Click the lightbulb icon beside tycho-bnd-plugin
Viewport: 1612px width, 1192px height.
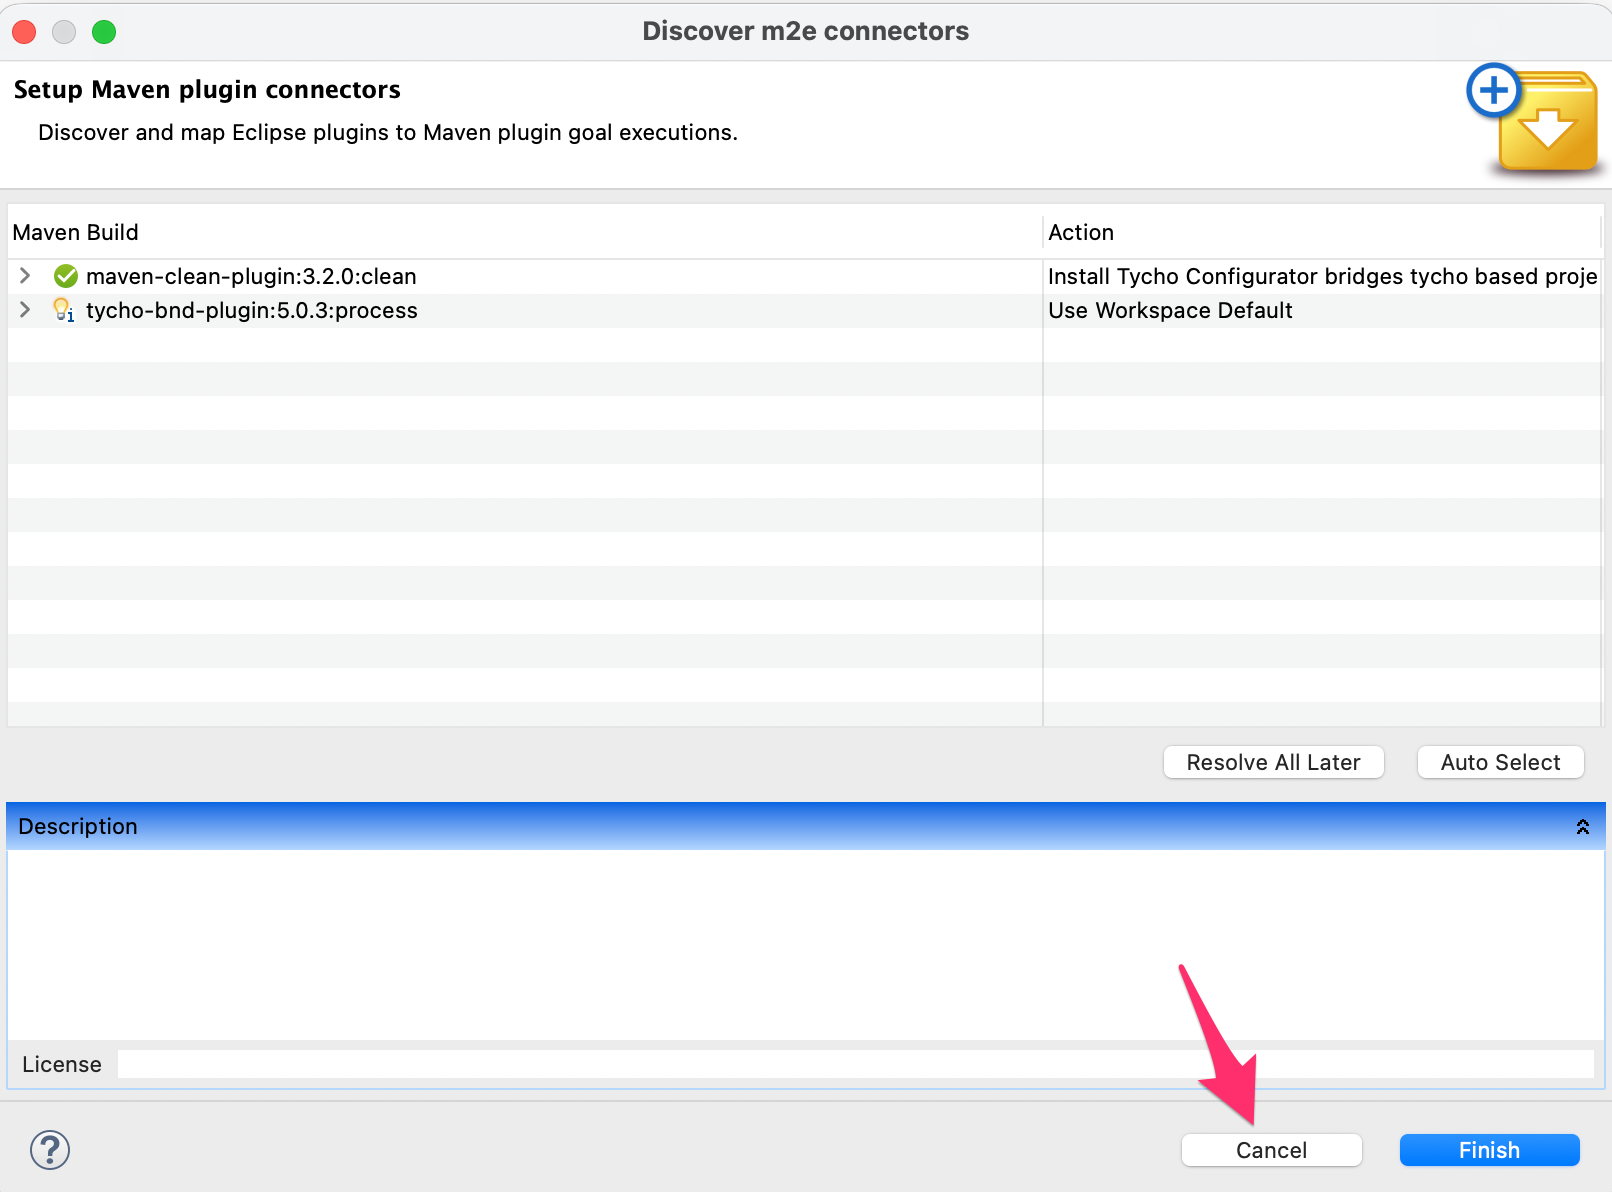(64, 310)
